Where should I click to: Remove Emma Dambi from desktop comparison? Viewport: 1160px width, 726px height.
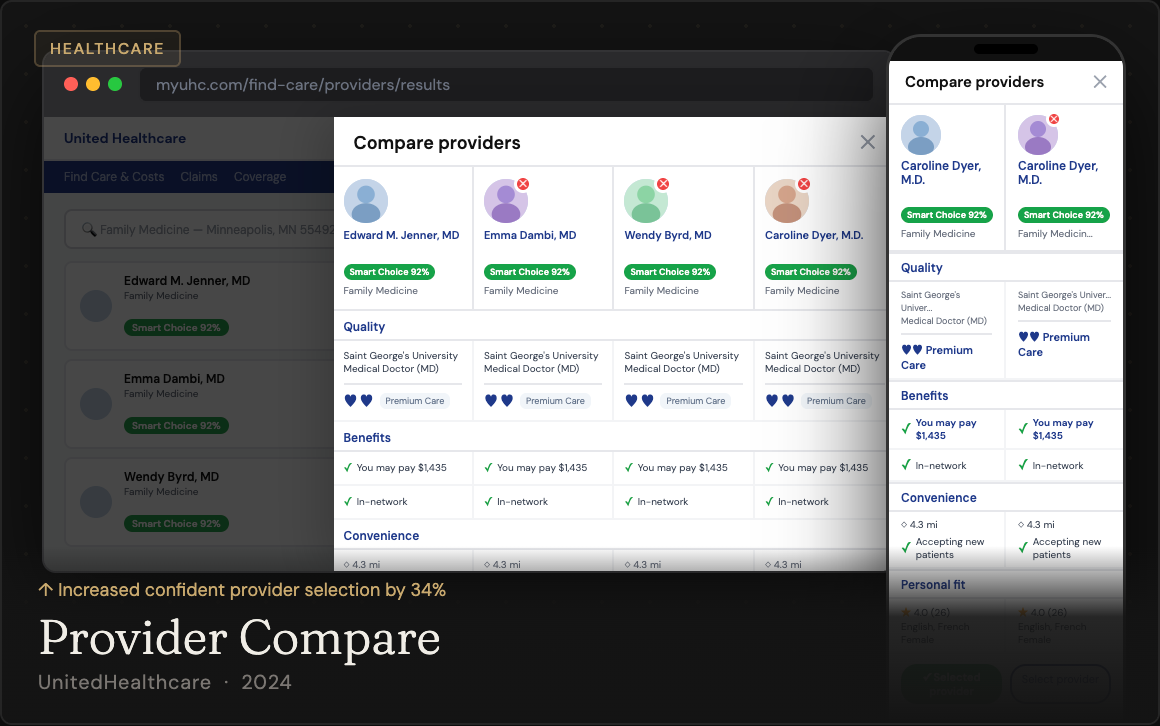pyautogui.click(x=523, y=184)
